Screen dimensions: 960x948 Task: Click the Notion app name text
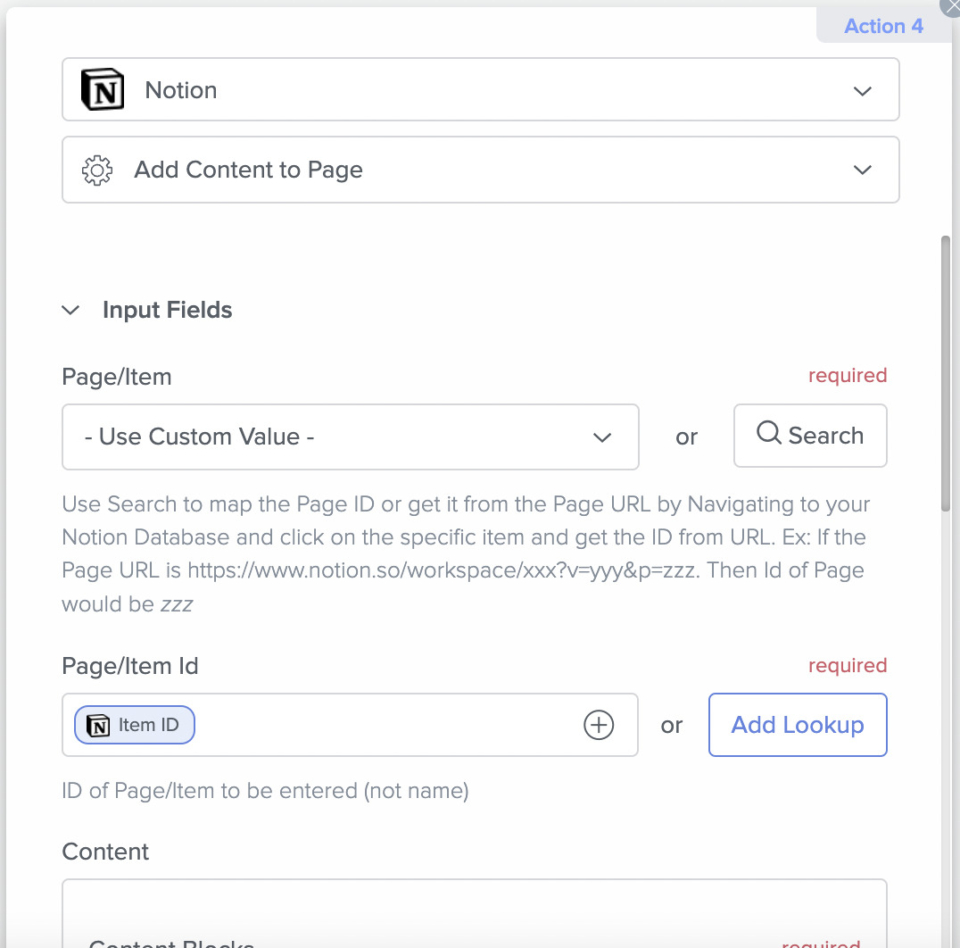[181, 90]
